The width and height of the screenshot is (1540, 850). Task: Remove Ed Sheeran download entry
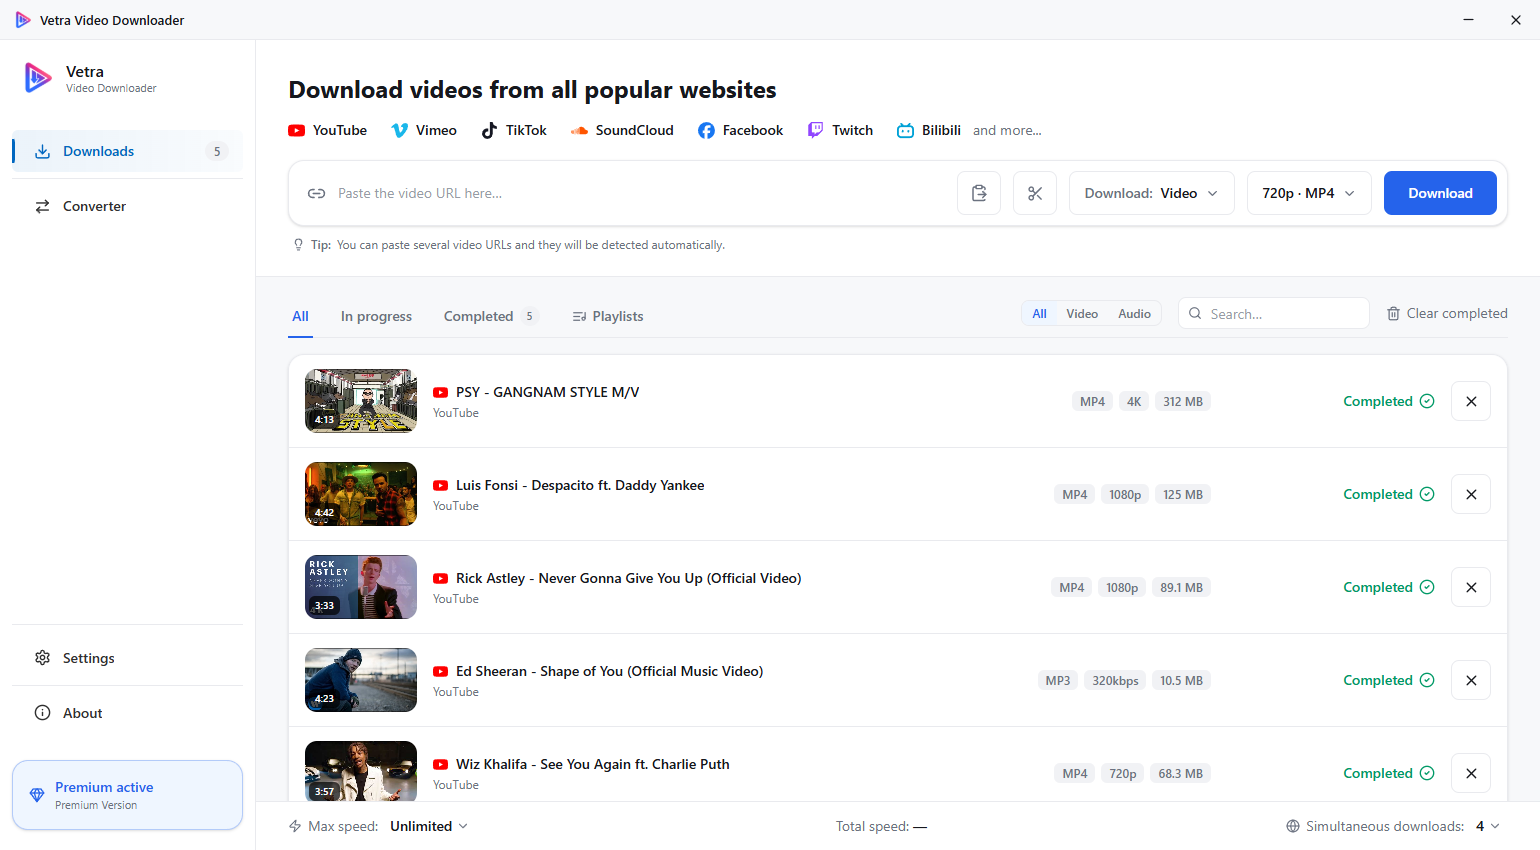[1471, 680]
